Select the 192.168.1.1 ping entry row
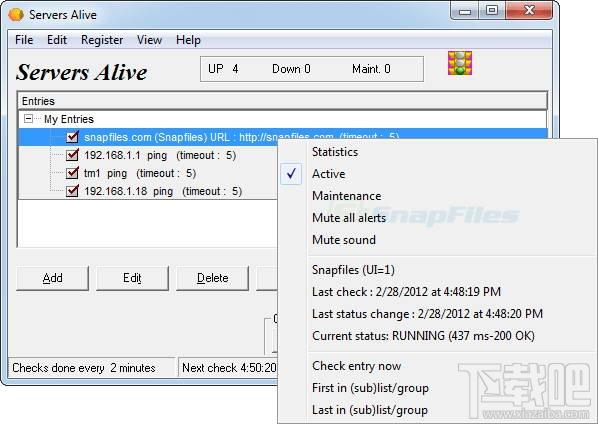Screen dimensions: 598x424 click(x=160, y=155)
